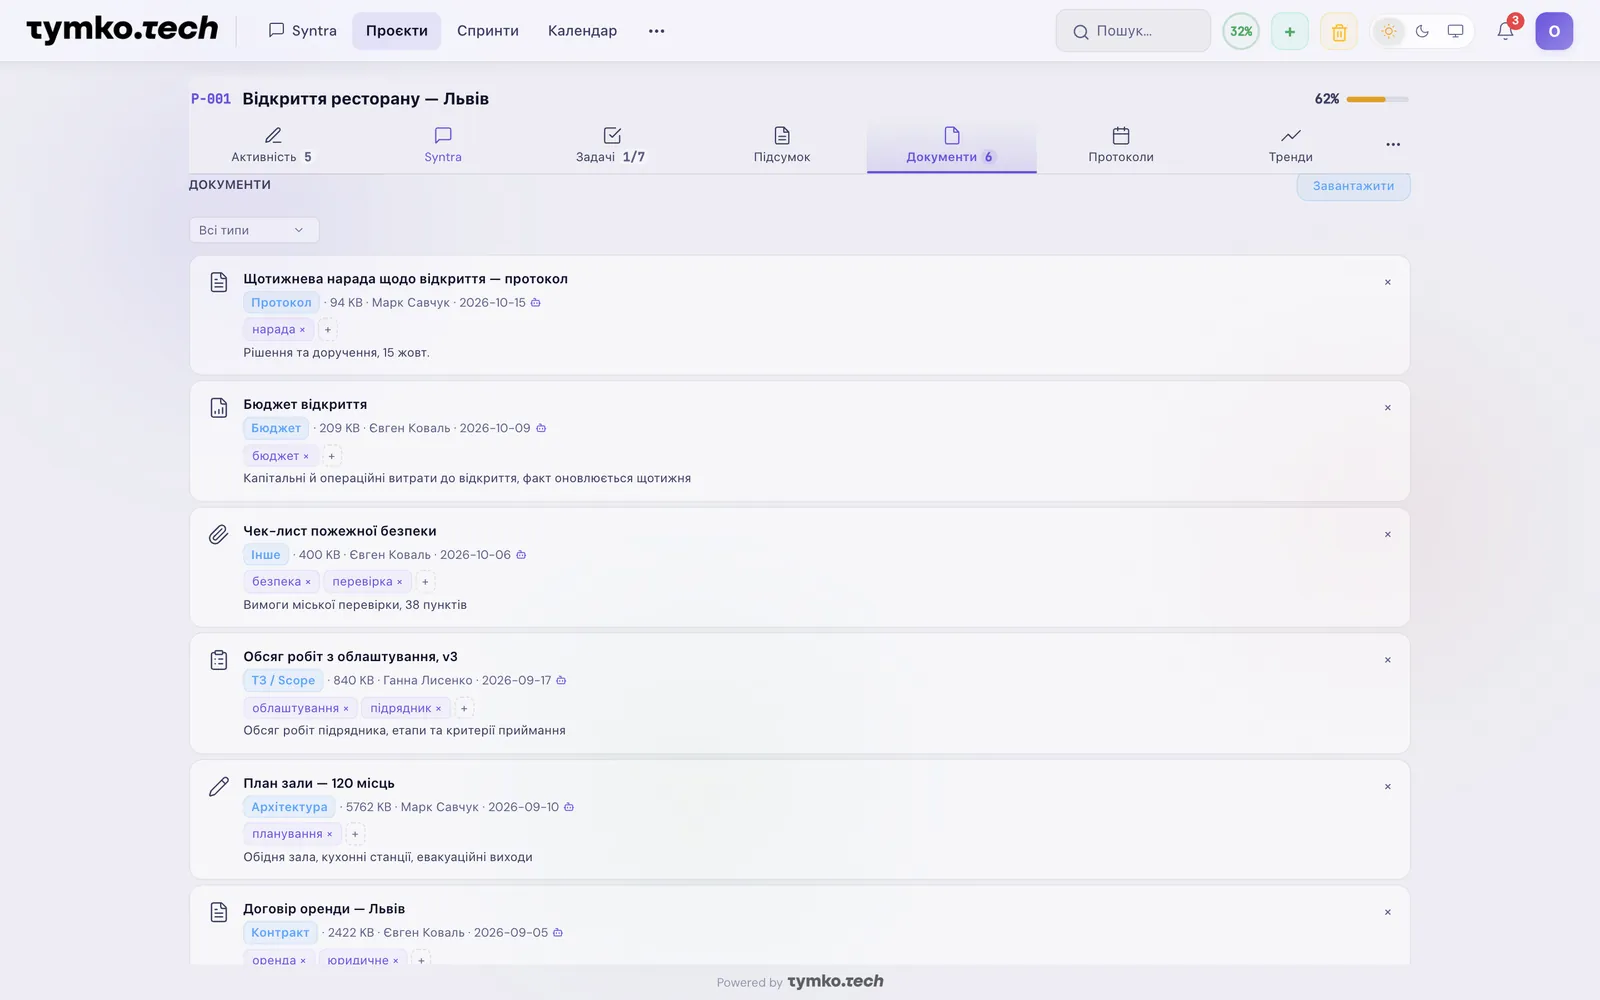Click the tymko.tech logo
Image resolution: width=1600 pixels, height=1000 pixels.
click(122, 30)
